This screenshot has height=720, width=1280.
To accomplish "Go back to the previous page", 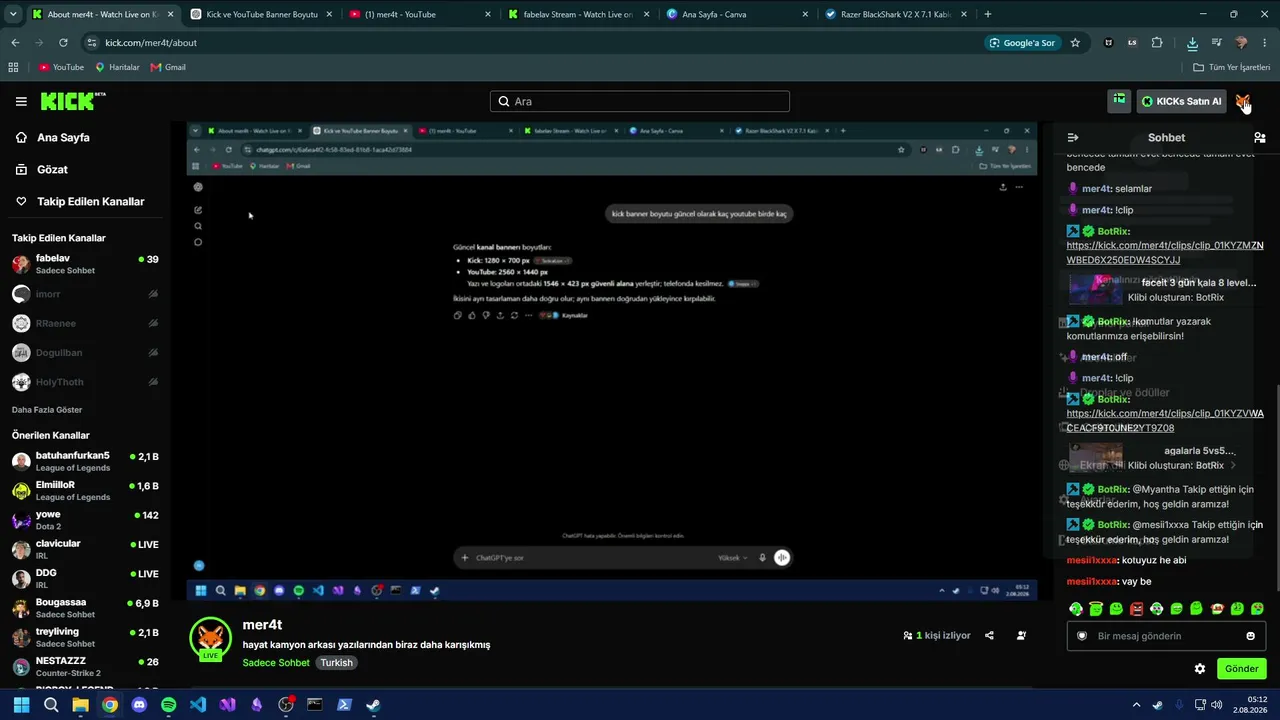I will pos(15,43).
